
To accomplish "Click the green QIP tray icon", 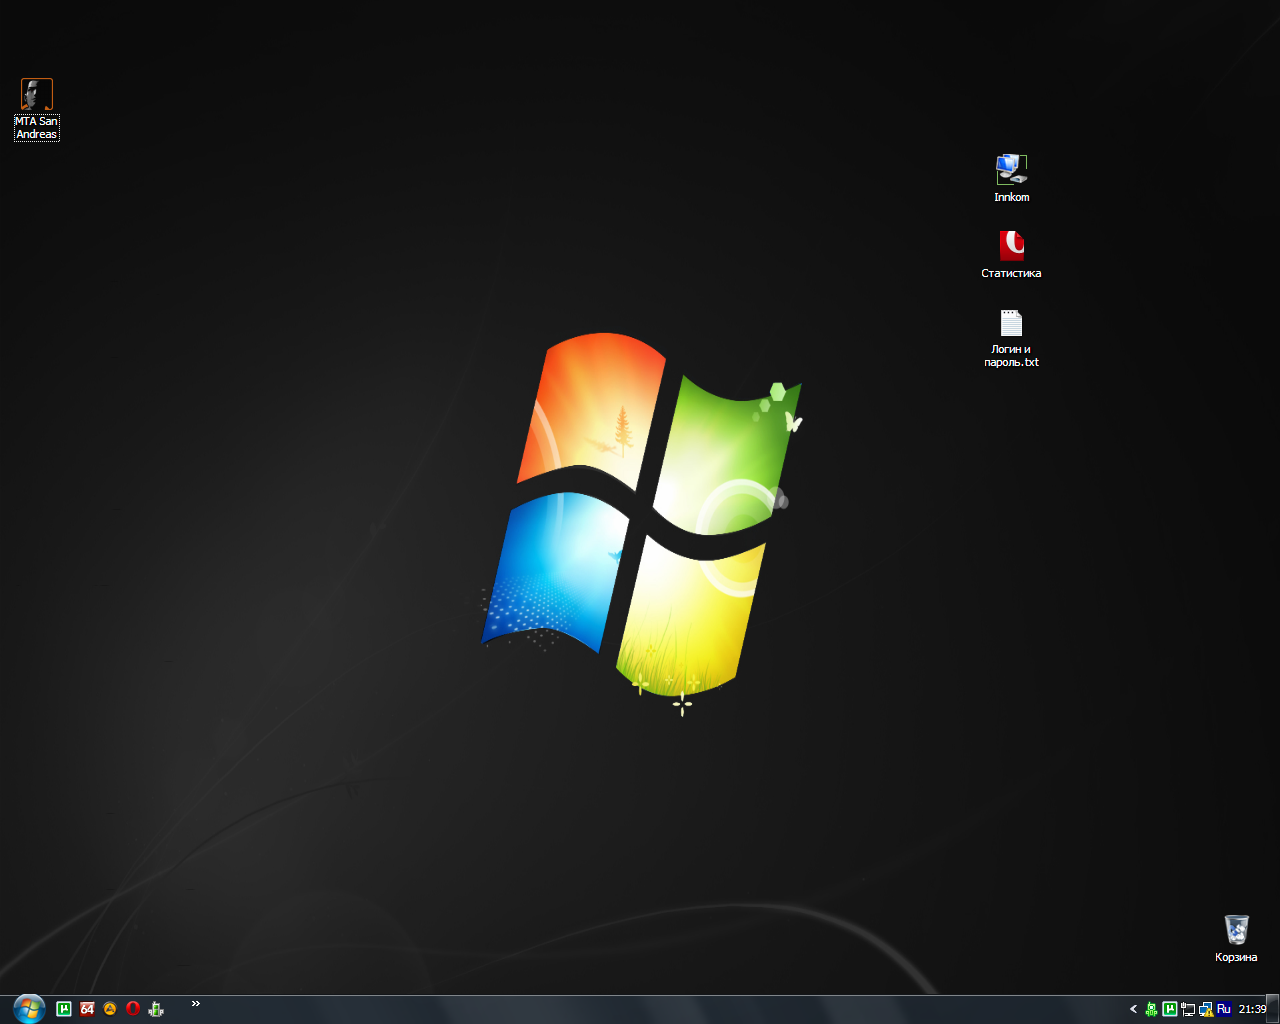I will (x=1151, y=1009).
